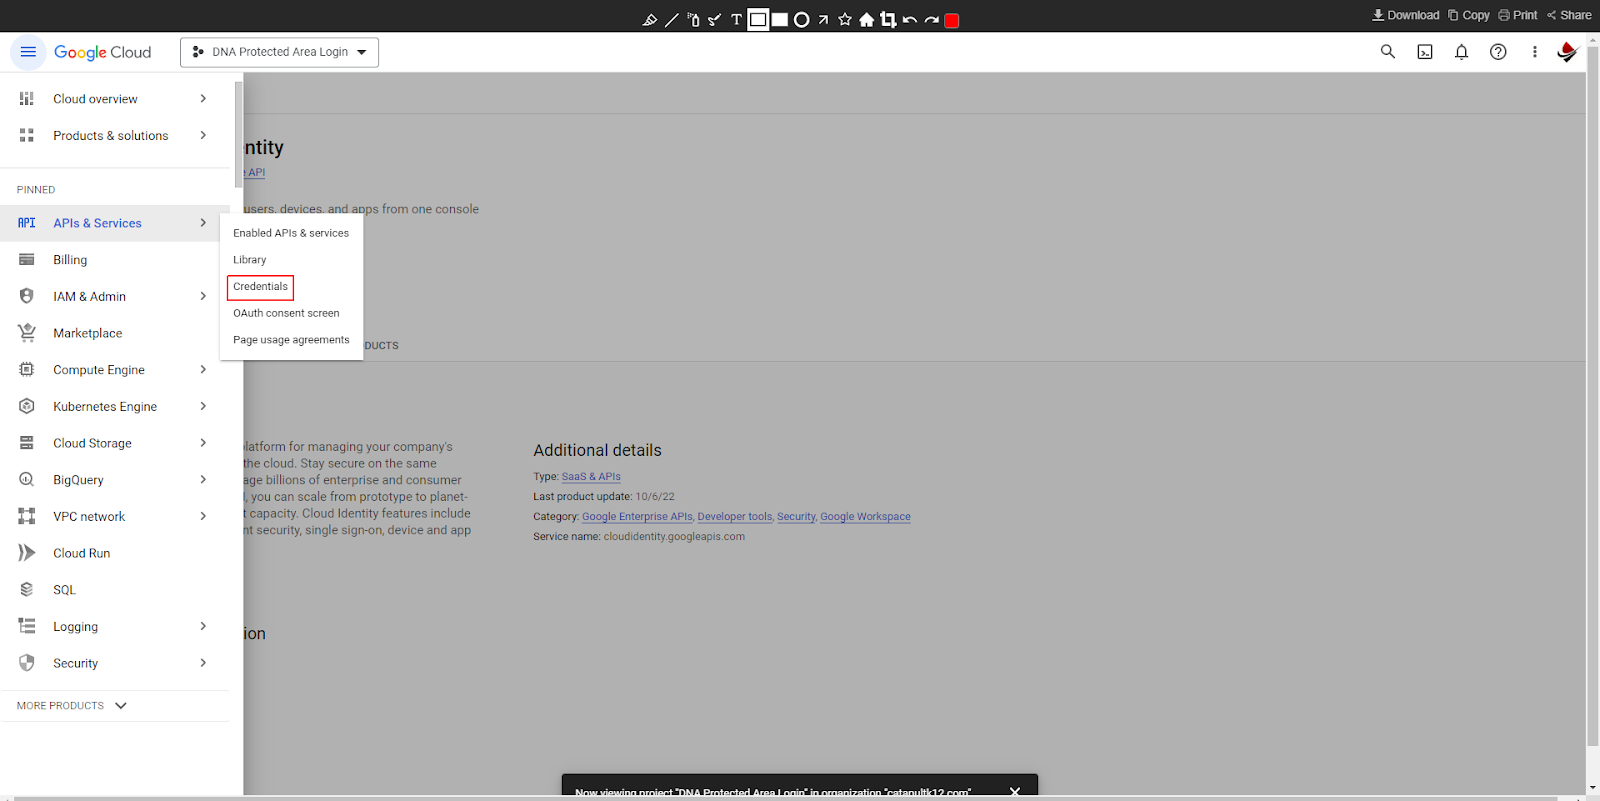Image resolution: width=1600 pixels, height=801 pixels.
Task: Open the notifications bell
Action: 1461,52
